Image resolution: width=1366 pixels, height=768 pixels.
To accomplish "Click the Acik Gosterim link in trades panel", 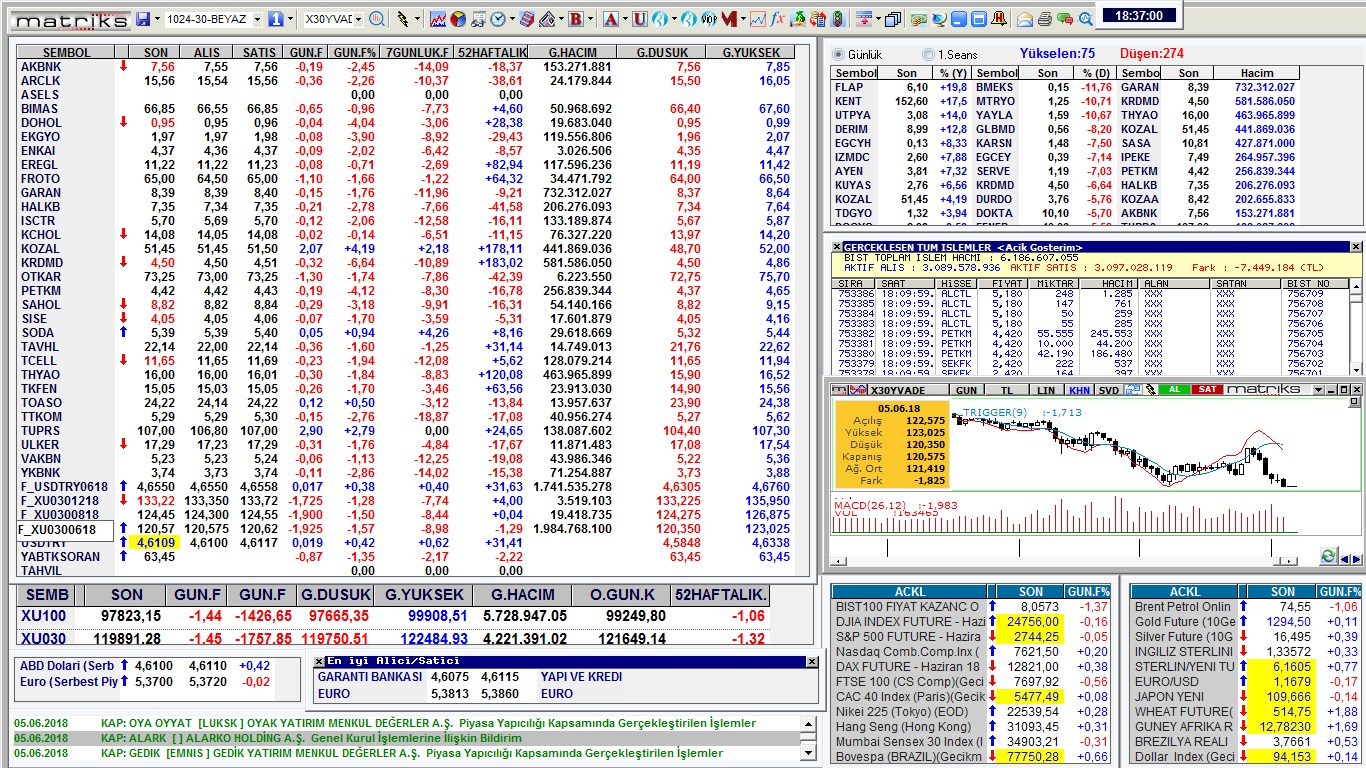I will click(1040, 247).
